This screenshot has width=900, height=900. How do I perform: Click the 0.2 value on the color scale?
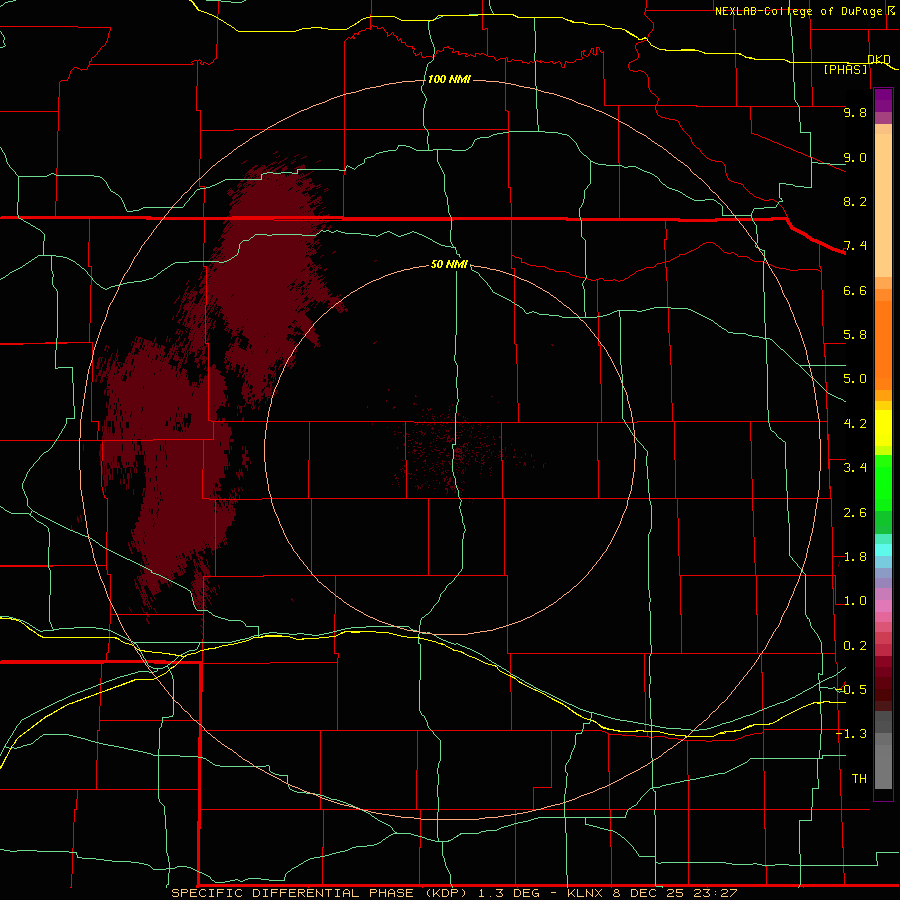(855, 646)
